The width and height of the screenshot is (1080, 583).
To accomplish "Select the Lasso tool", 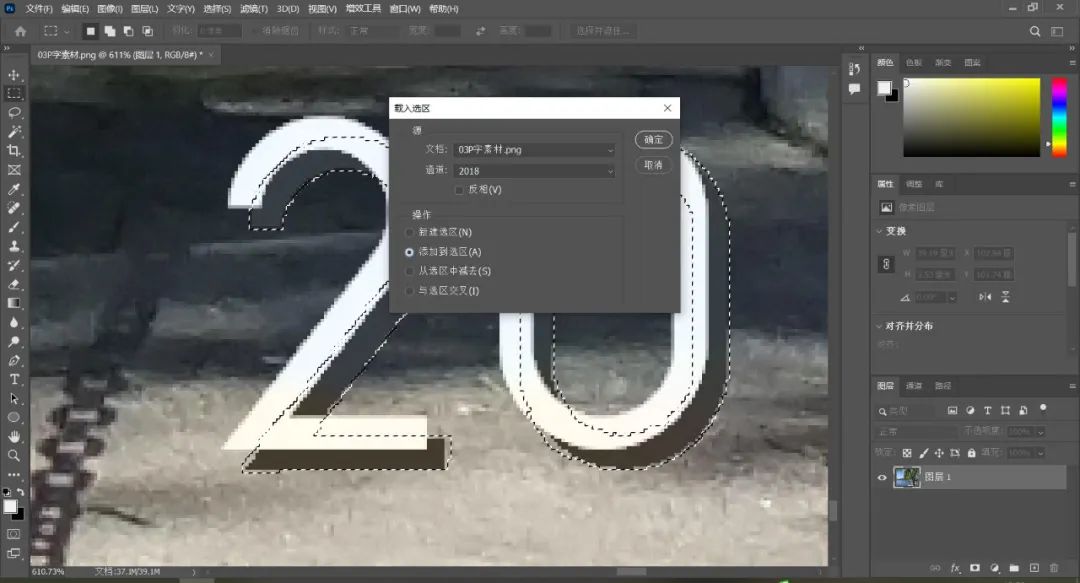I will click(14, 113).
